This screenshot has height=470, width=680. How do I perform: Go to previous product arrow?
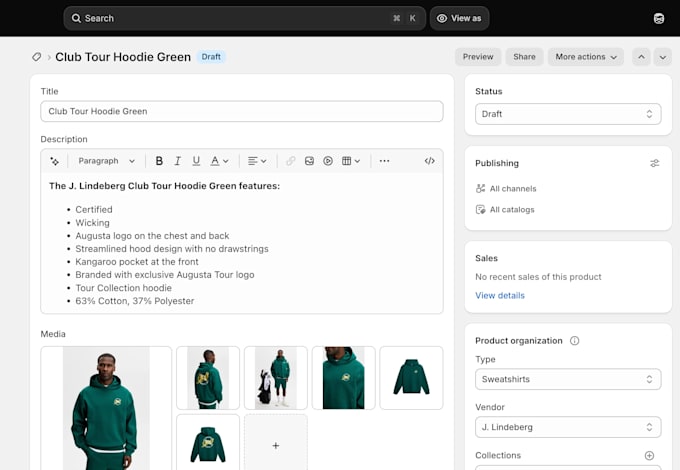point(641,57)
